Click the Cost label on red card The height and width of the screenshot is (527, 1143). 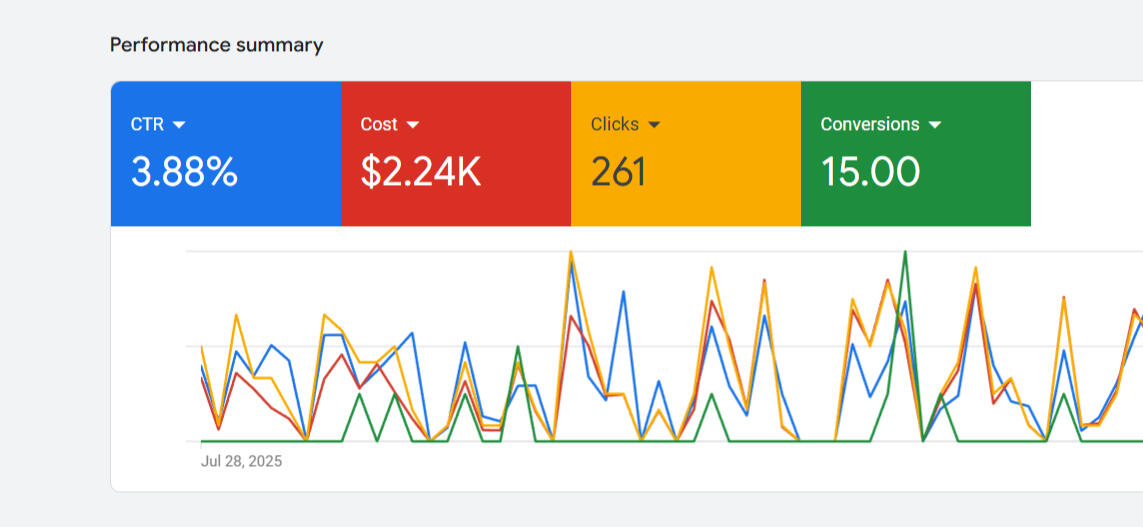point(379,125)
